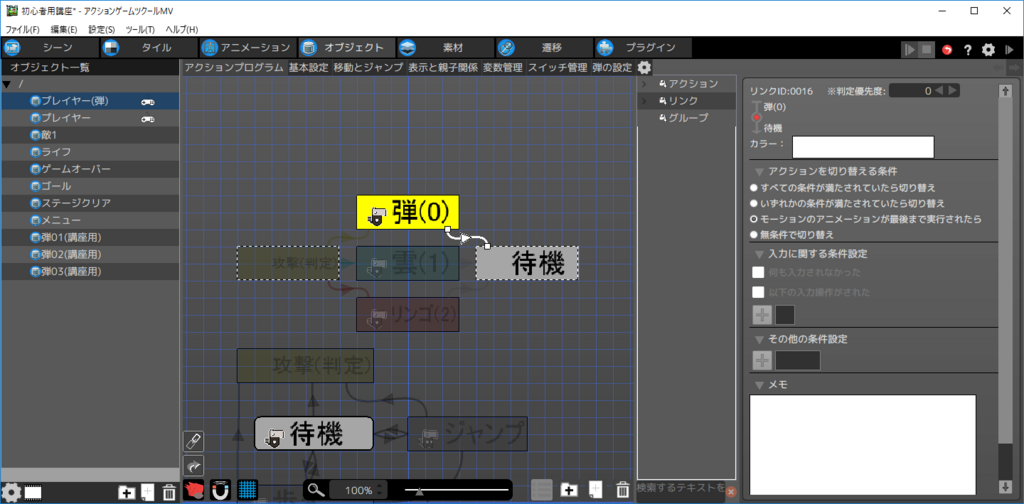Click the film strip icon under object list
This screenshot has height=504, width=1024.
click(x=33, y=492)
